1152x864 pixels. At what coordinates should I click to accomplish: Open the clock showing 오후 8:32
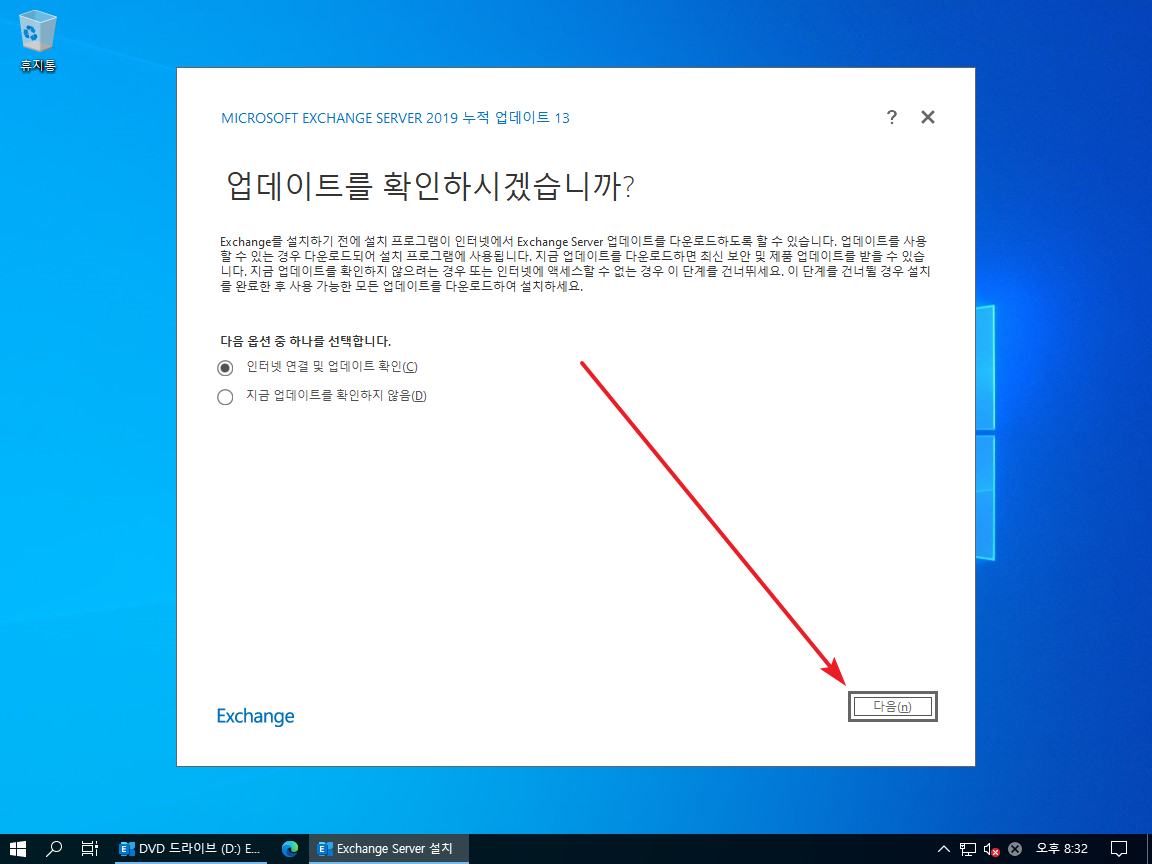[x=1062, y=849]
